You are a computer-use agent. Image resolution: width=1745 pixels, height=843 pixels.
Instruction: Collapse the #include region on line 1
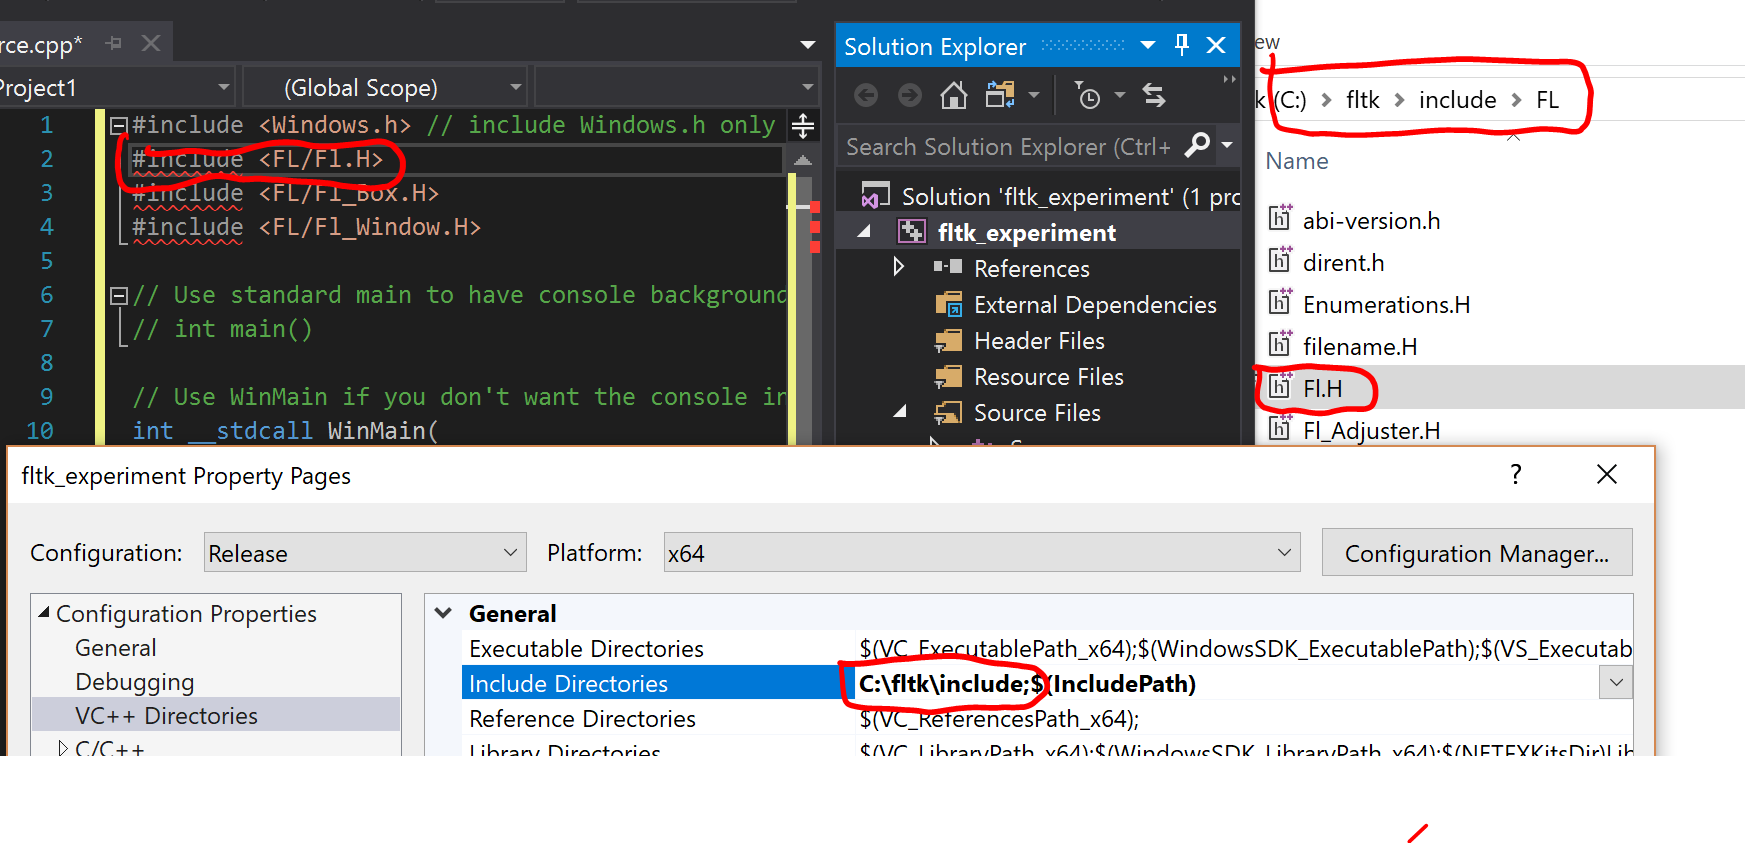[x=118, y=125]
